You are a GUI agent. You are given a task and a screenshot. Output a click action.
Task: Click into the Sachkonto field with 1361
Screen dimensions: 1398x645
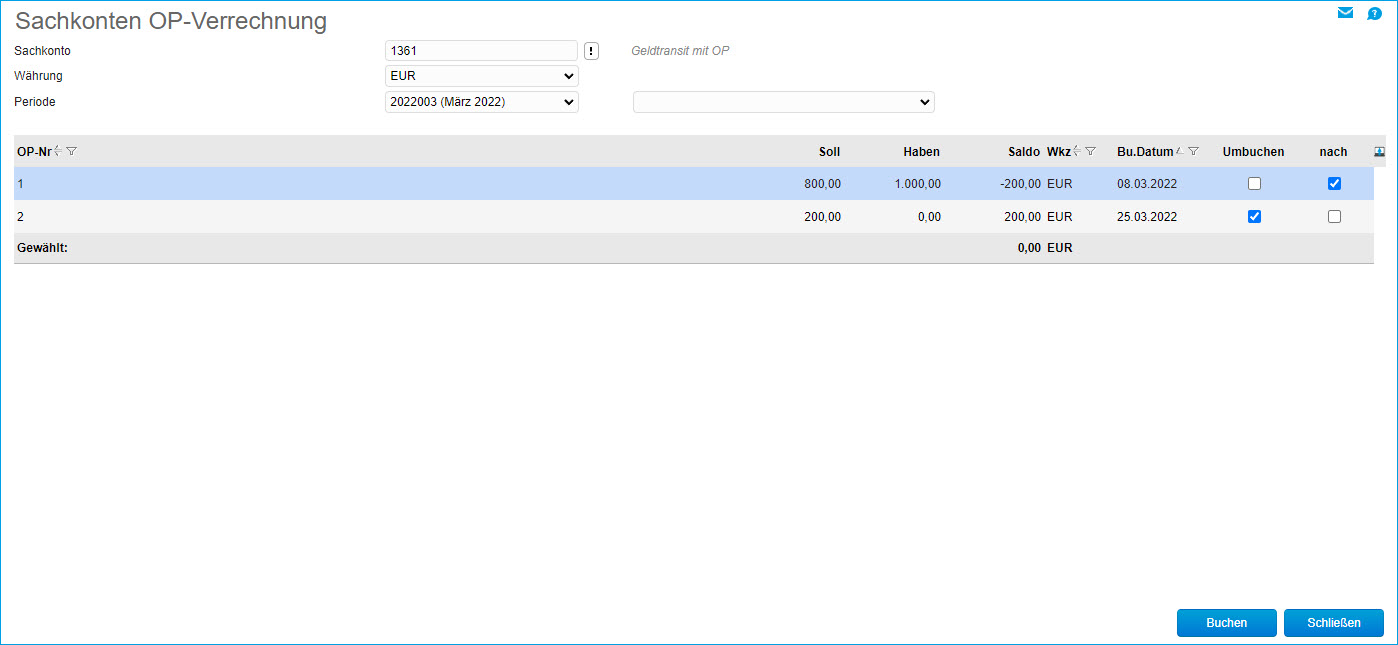point(480,51)
